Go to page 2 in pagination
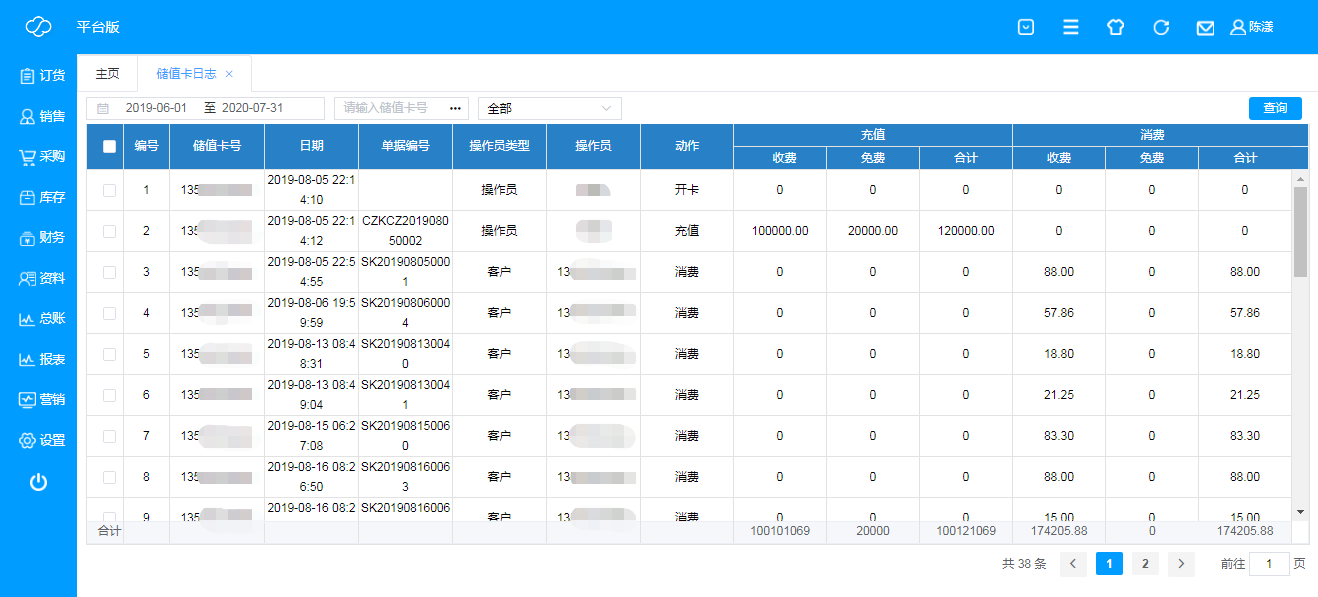Image resolution: width=1318 pixels, height=597 pixels. coord(1145,564)
